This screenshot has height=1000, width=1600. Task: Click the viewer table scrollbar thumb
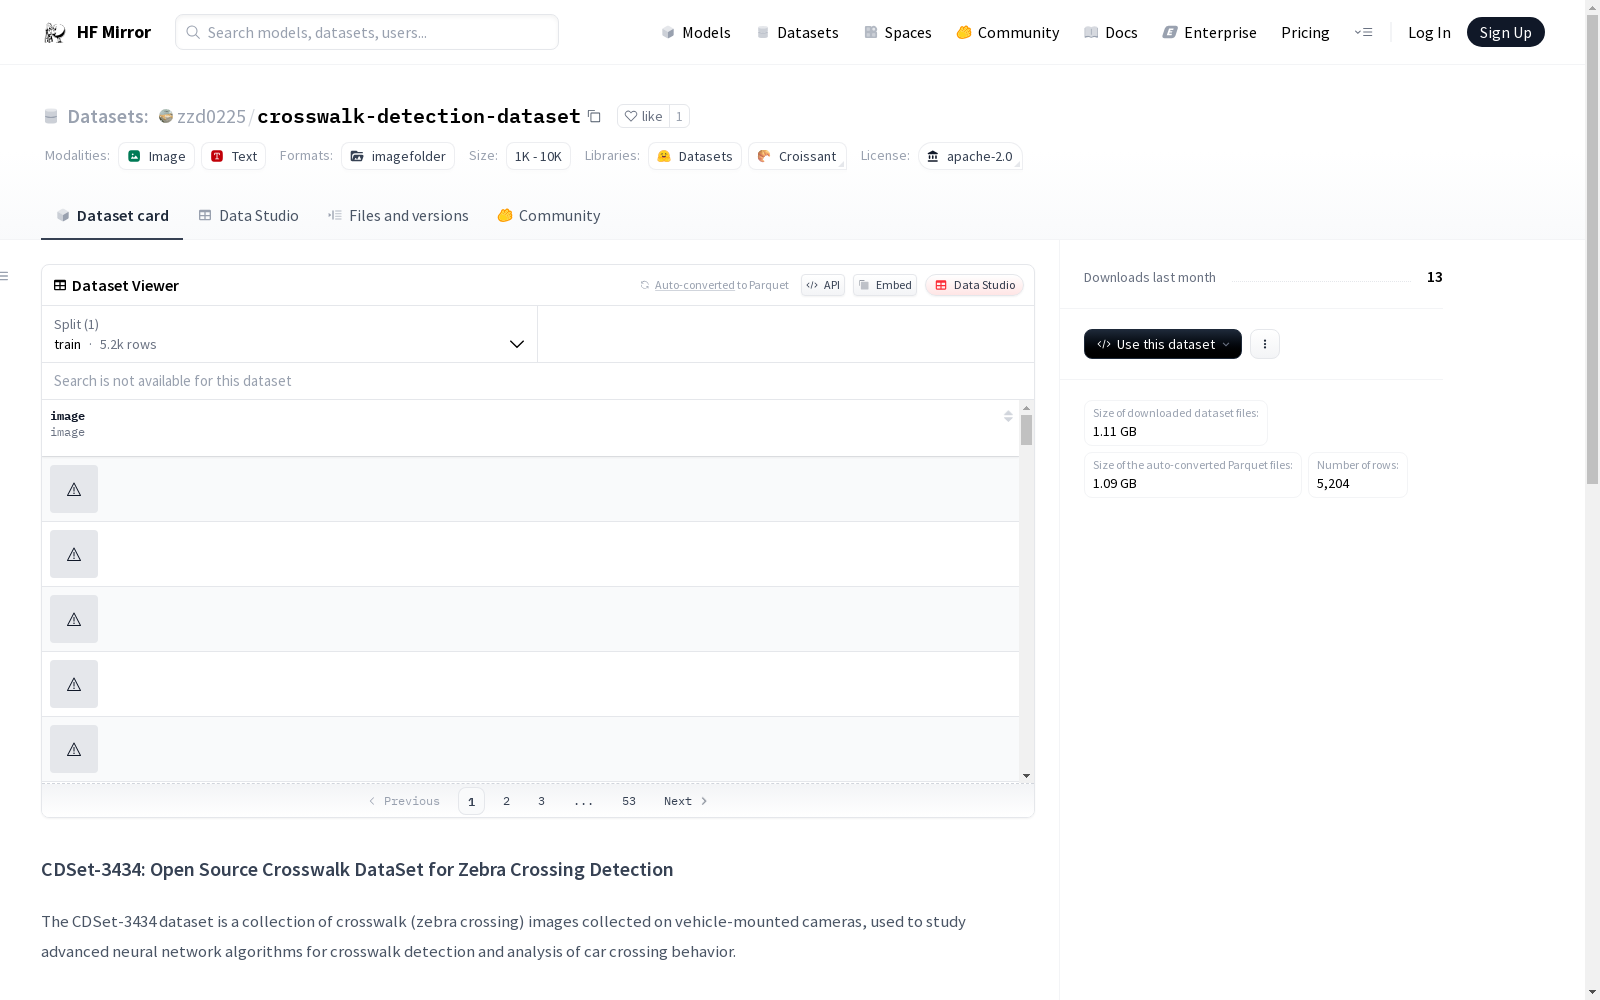coord(1026,430)
